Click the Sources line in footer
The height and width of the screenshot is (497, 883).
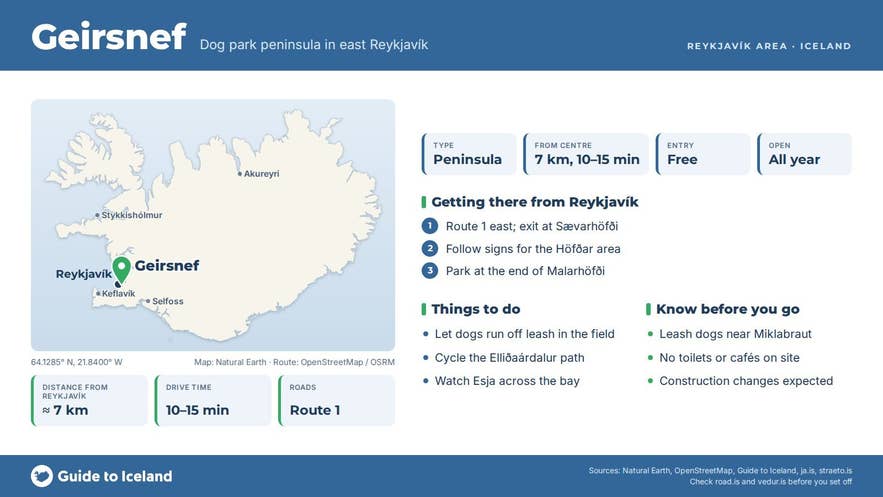coord(720,471)
